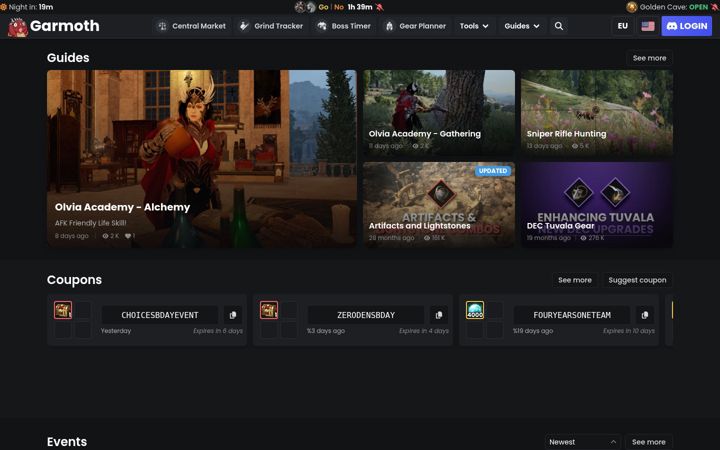Open the Boss Timer page
This screenshot has height=450, width=720.
[344, 26]
